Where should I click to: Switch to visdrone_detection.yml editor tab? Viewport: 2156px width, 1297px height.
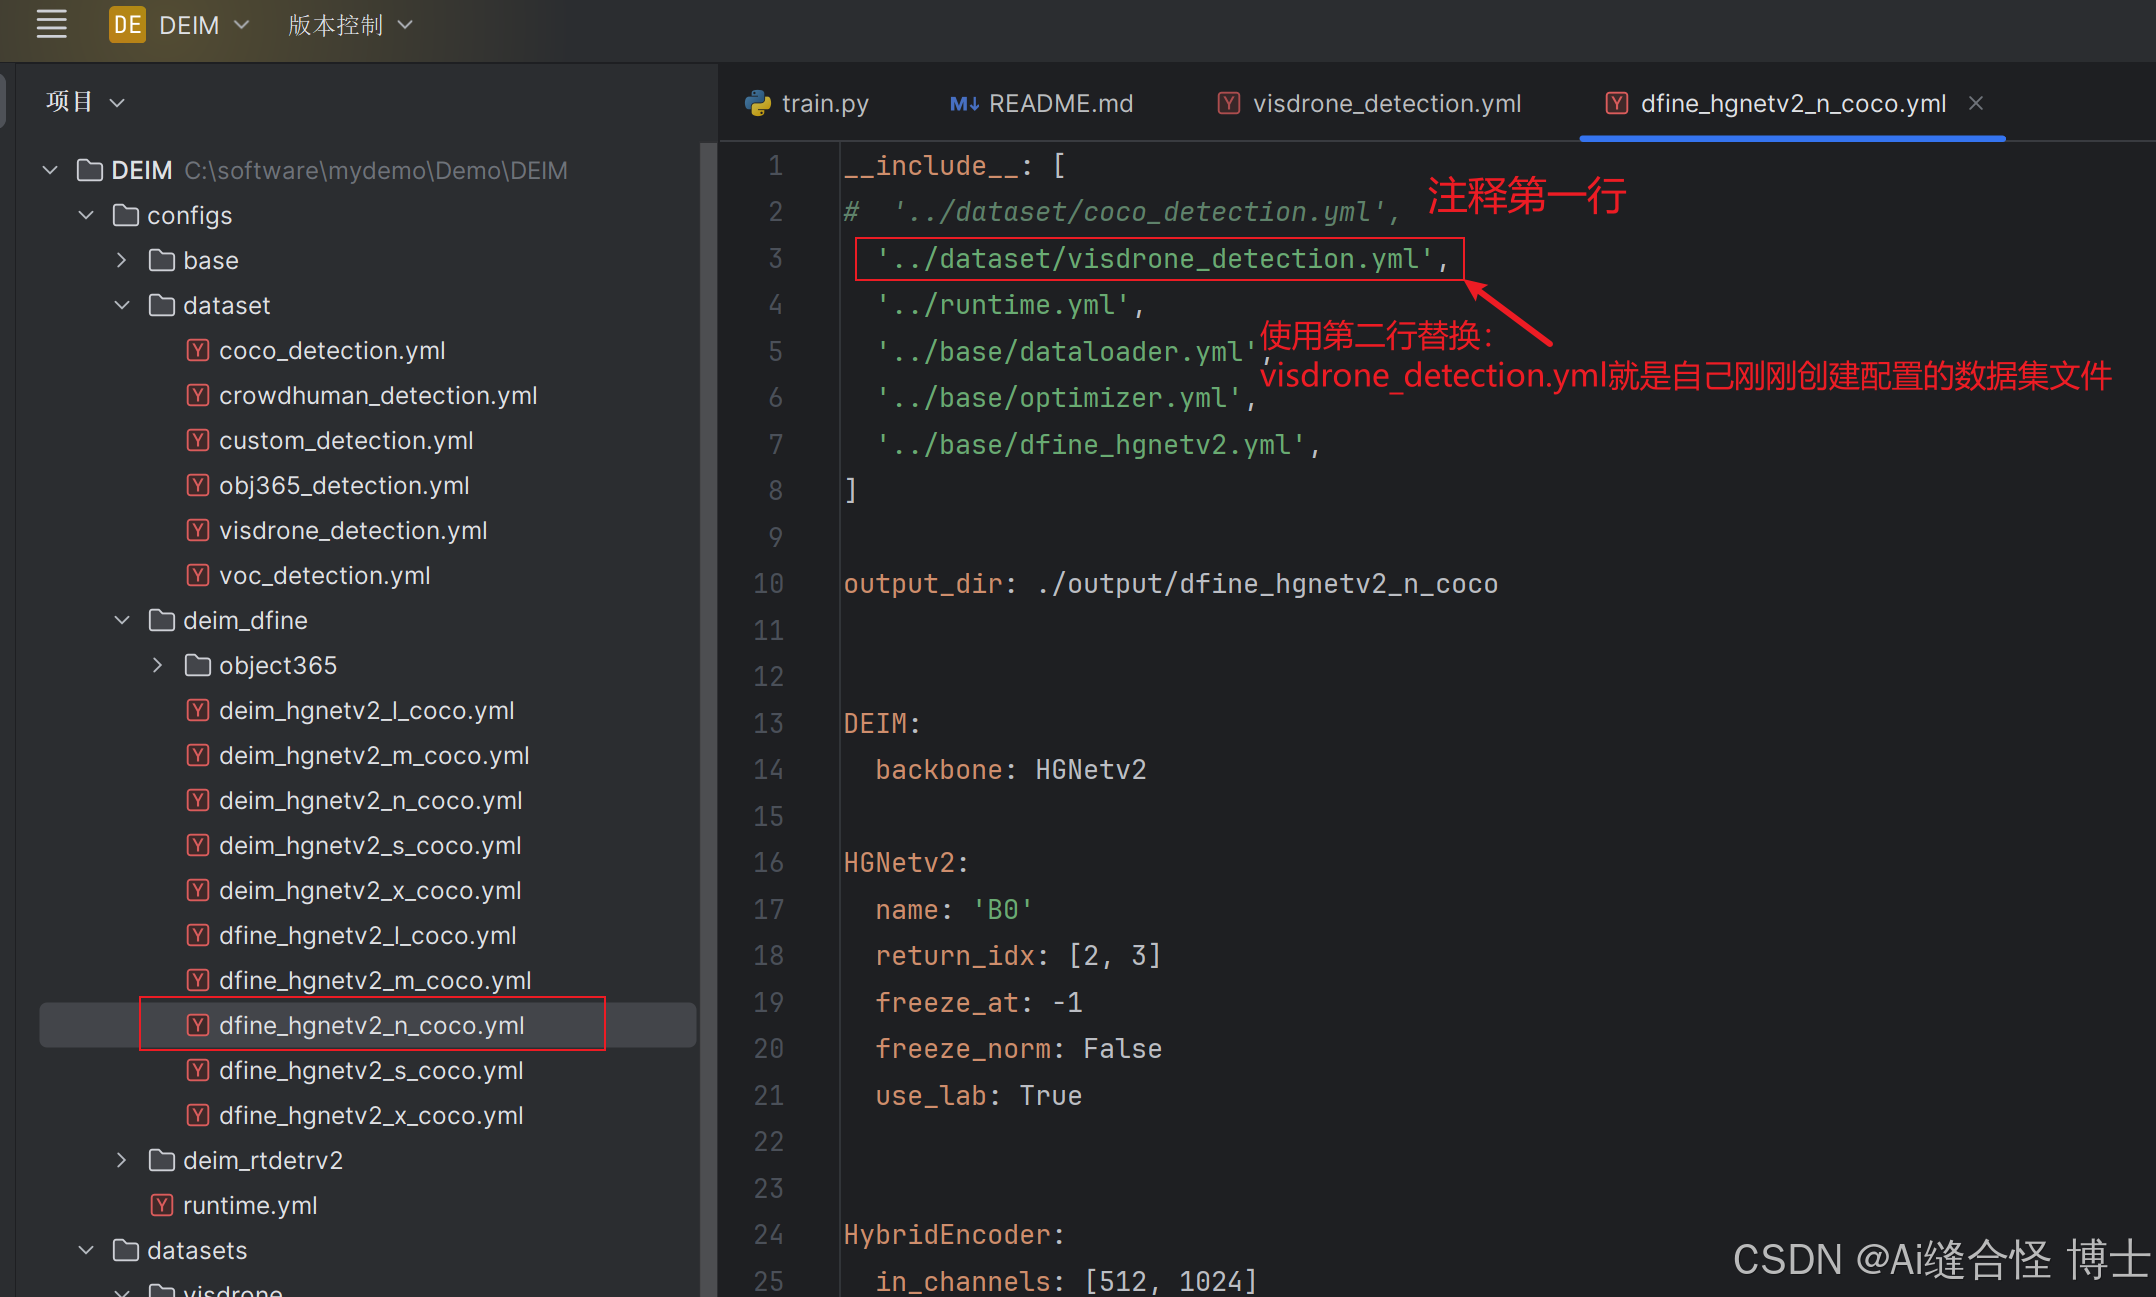1386,104
